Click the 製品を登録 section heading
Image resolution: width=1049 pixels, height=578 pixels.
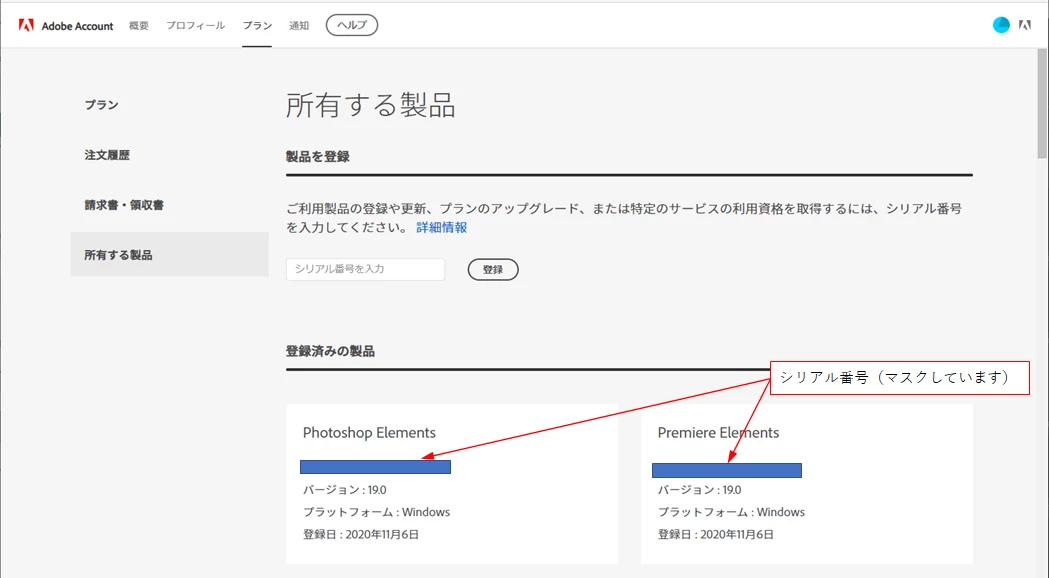tap(318, 157)
